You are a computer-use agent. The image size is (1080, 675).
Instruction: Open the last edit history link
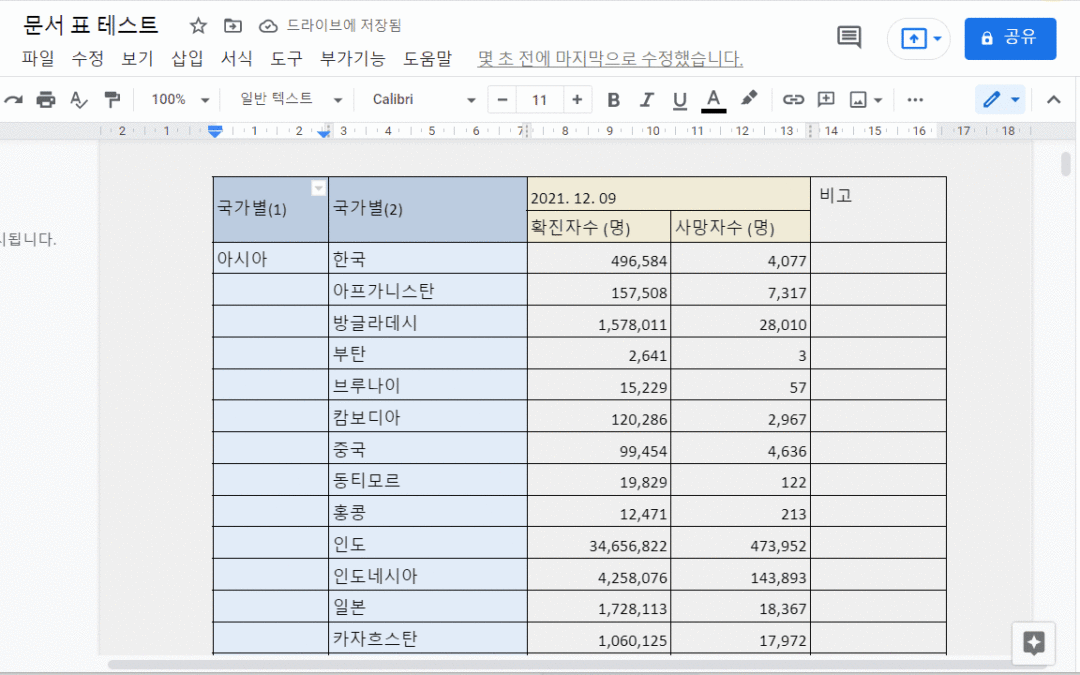610,59
